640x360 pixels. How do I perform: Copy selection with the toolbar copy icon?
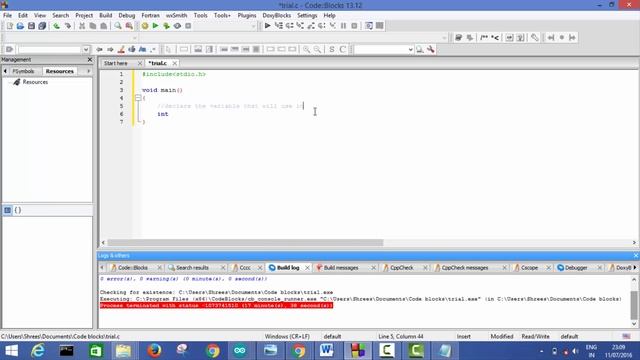93,26
